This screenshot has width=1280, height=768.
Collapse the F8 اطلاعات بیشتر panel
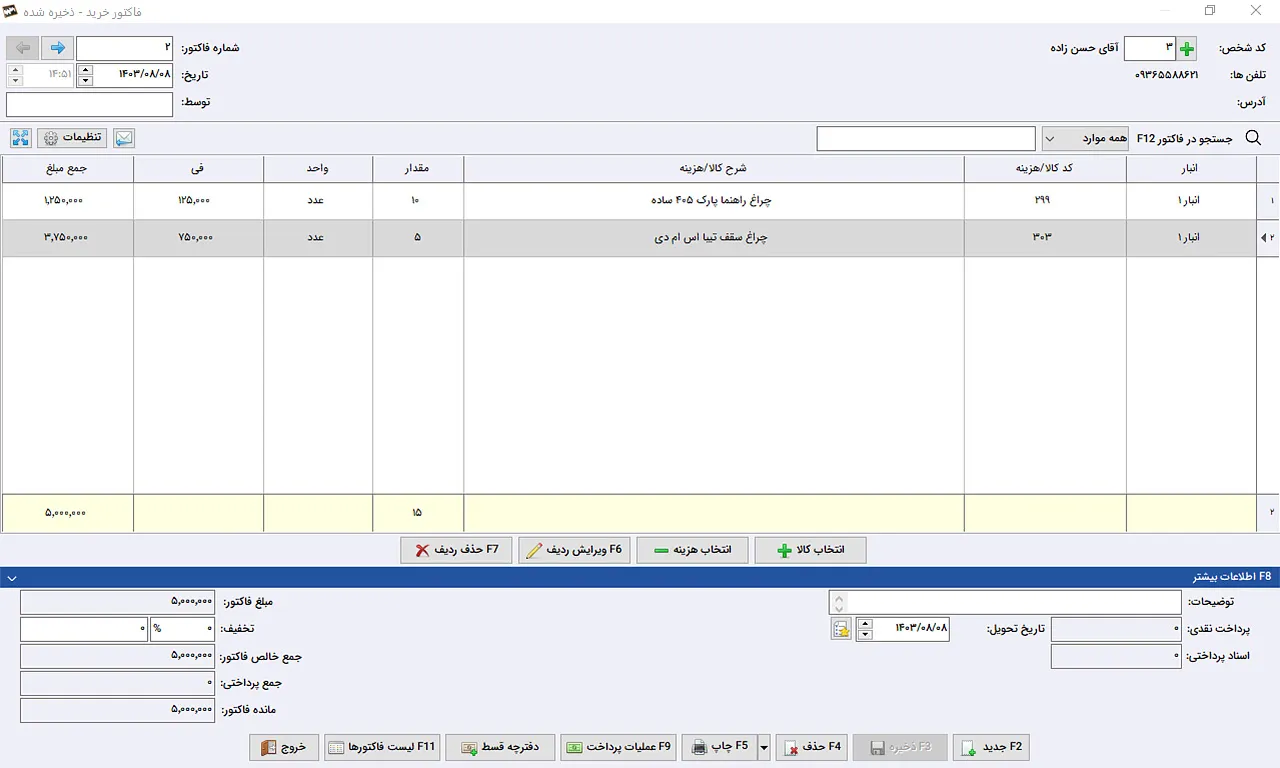pyautogui.click(x=9, y=577)
